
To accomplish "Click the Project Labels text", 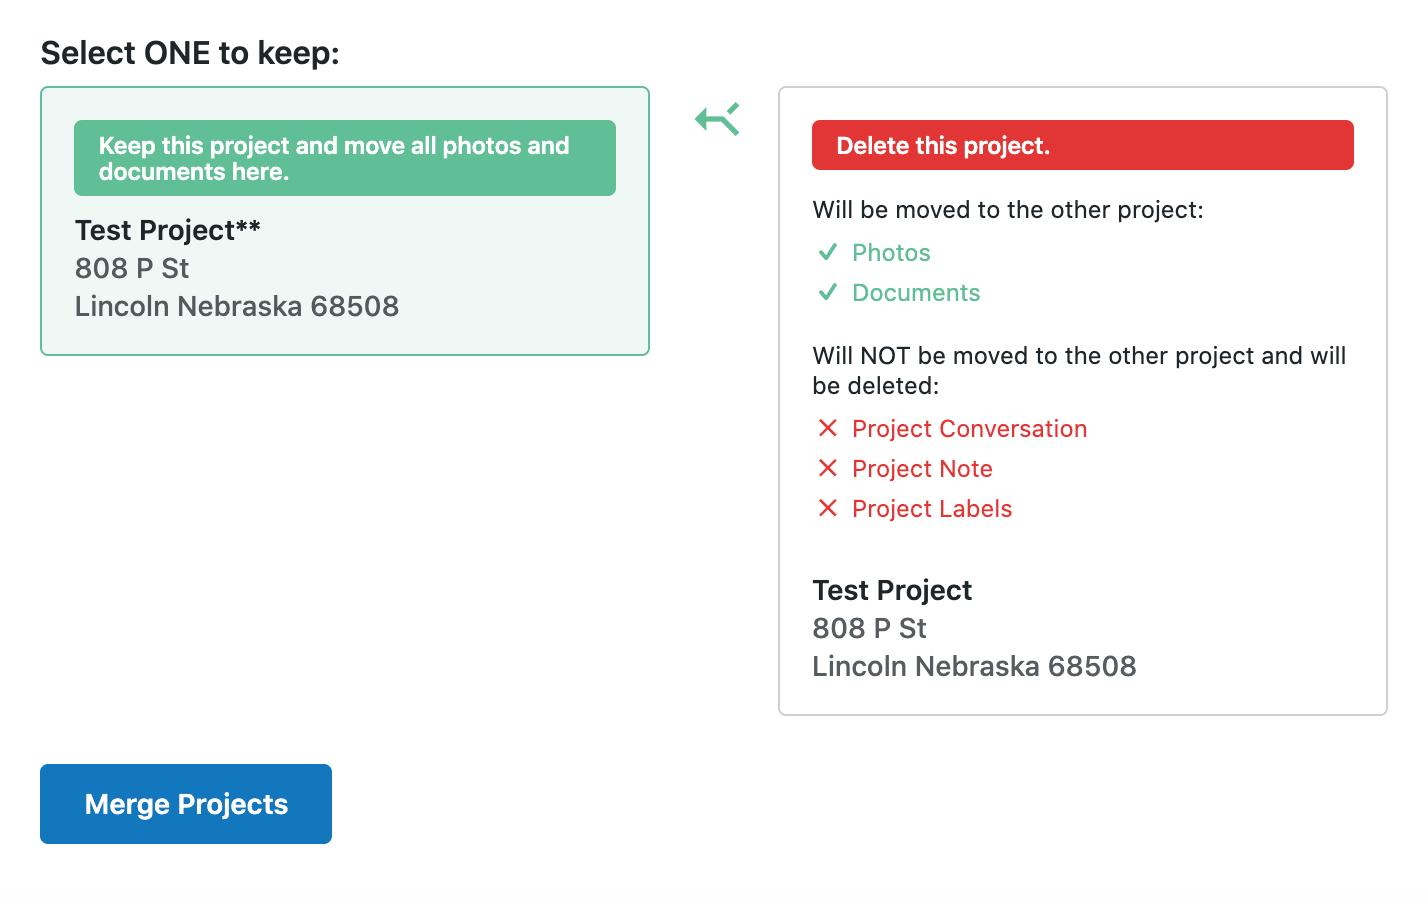I will click(932, 509).
